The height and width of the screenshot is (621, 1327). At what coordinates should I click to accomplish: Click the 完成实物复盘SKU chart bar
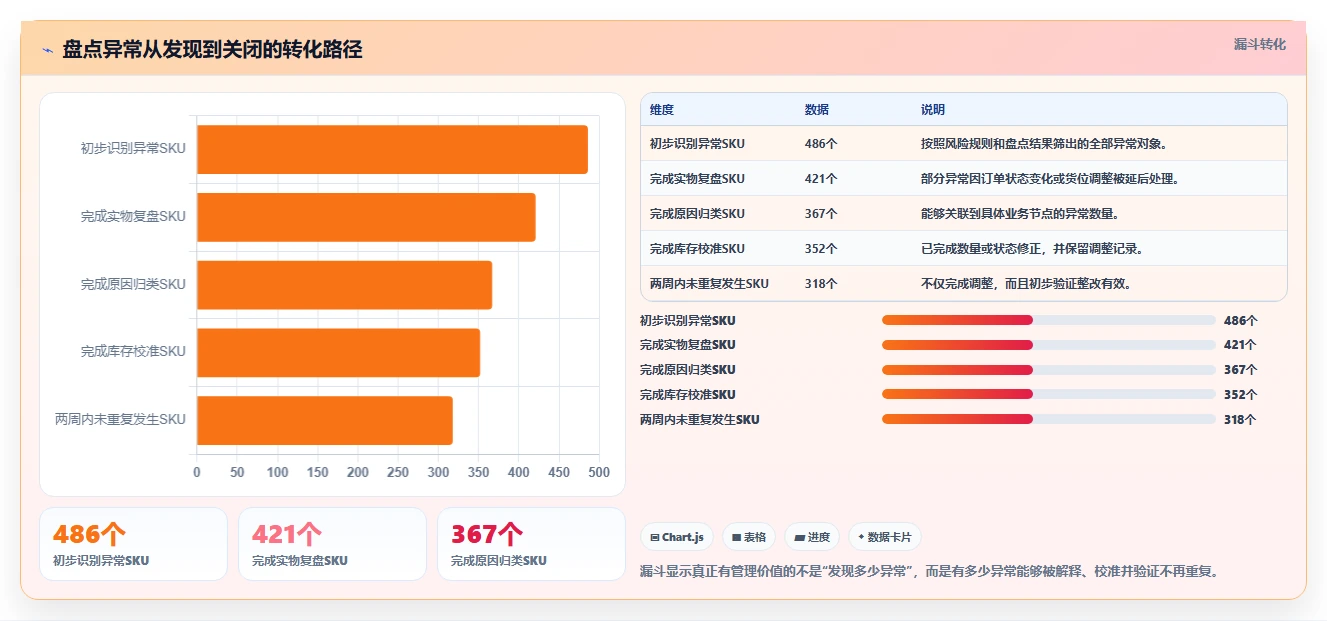(366, 217)
